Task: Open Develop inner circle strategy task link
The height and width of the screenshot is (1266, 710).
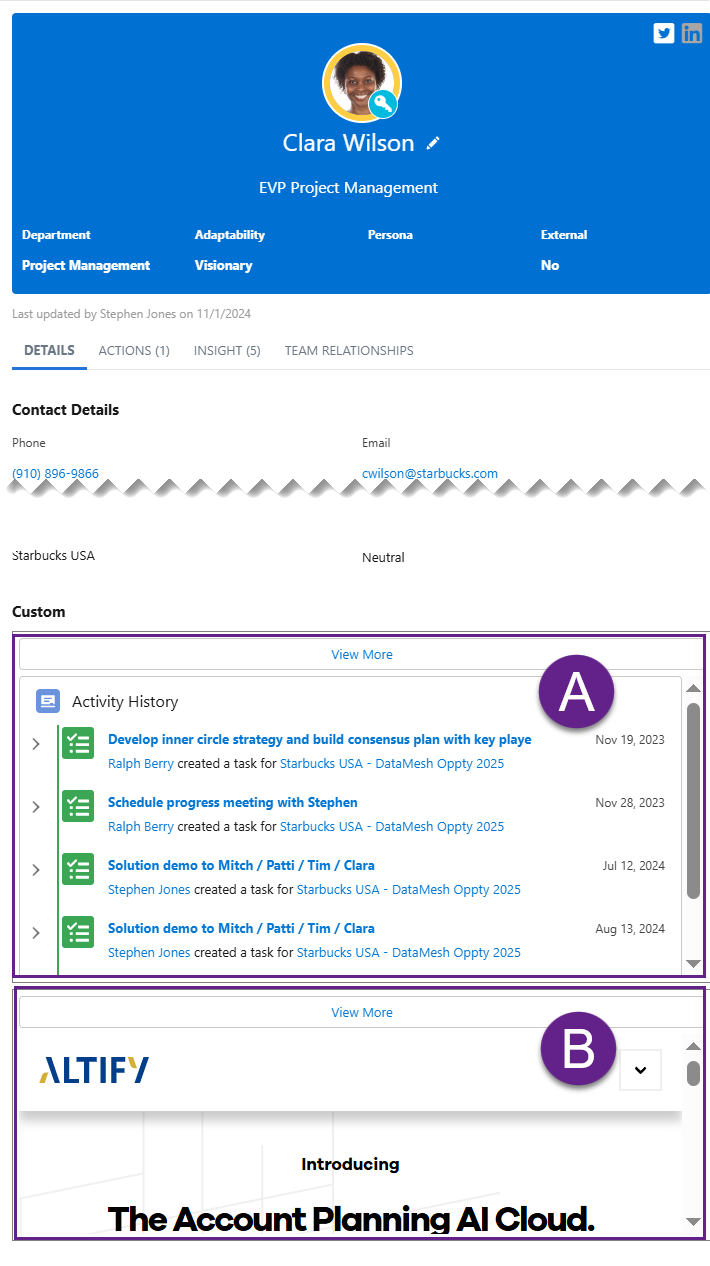Action: (x=319, y=740)
